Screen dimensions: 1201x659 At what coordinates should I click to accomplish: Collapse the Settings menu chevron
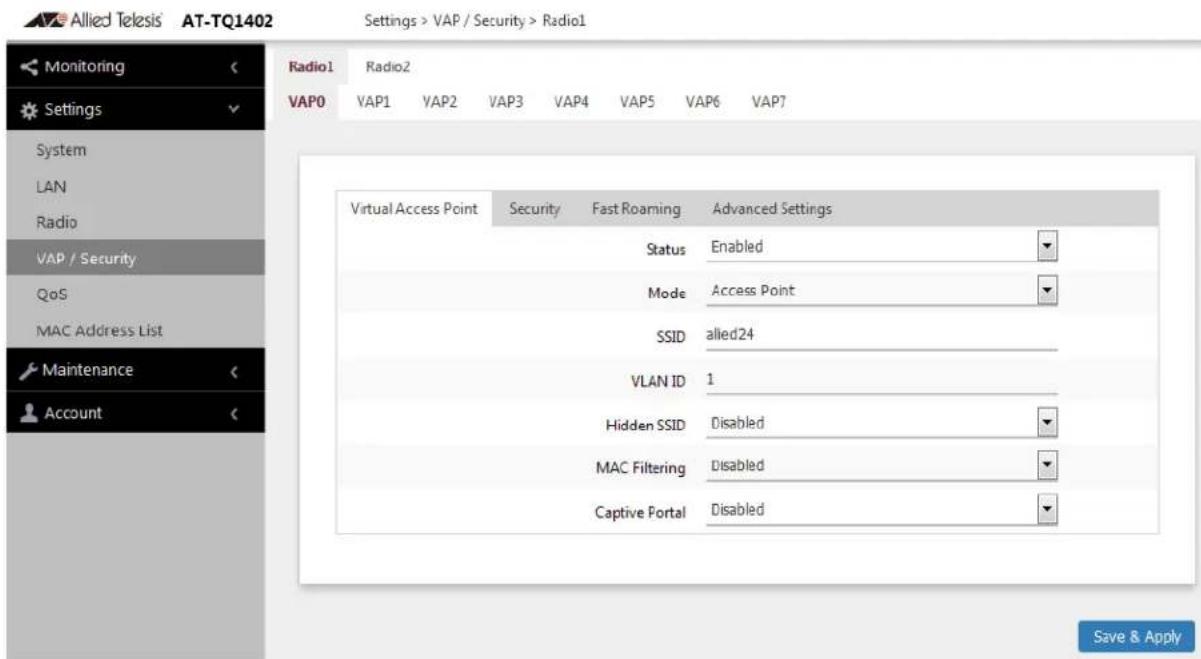pos(234,108)
